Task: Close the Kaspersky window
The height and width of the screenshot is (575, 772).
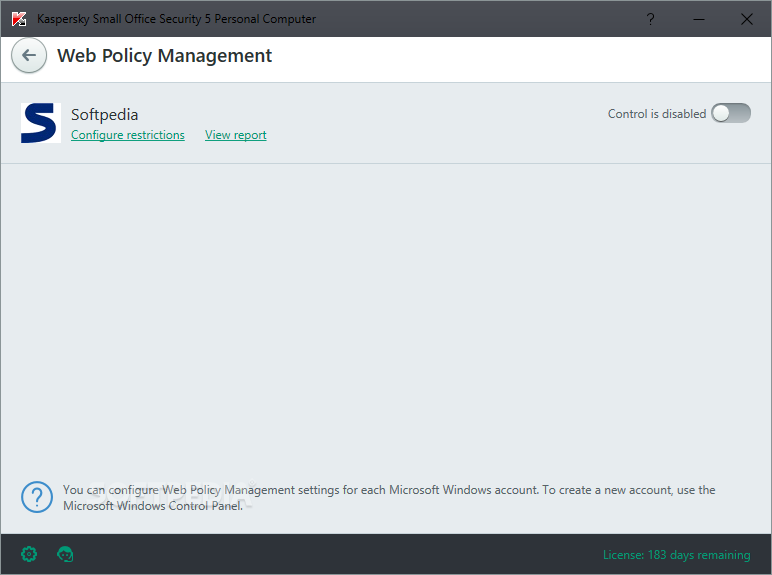Action: tap(746, 19)
